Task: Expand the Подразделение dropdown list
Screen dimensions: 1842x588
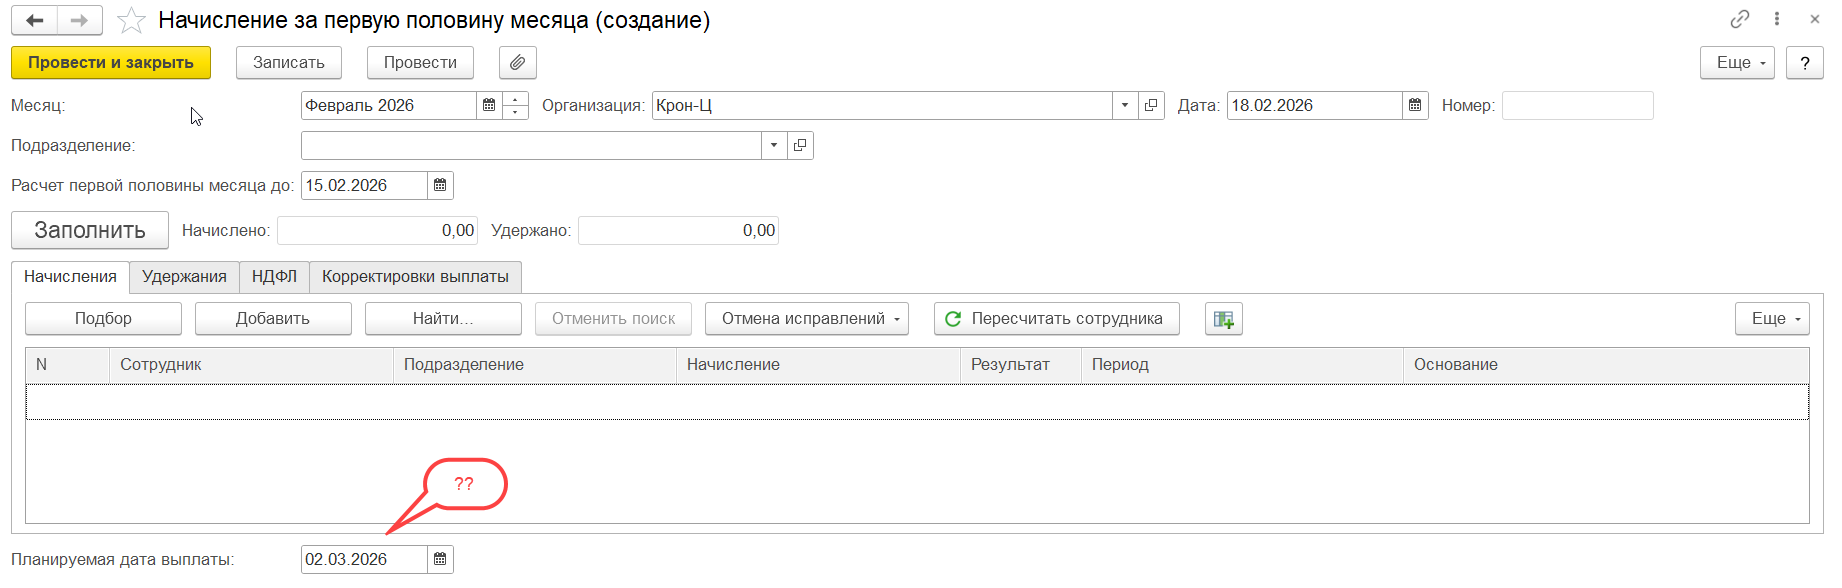Action: [774, 146]
